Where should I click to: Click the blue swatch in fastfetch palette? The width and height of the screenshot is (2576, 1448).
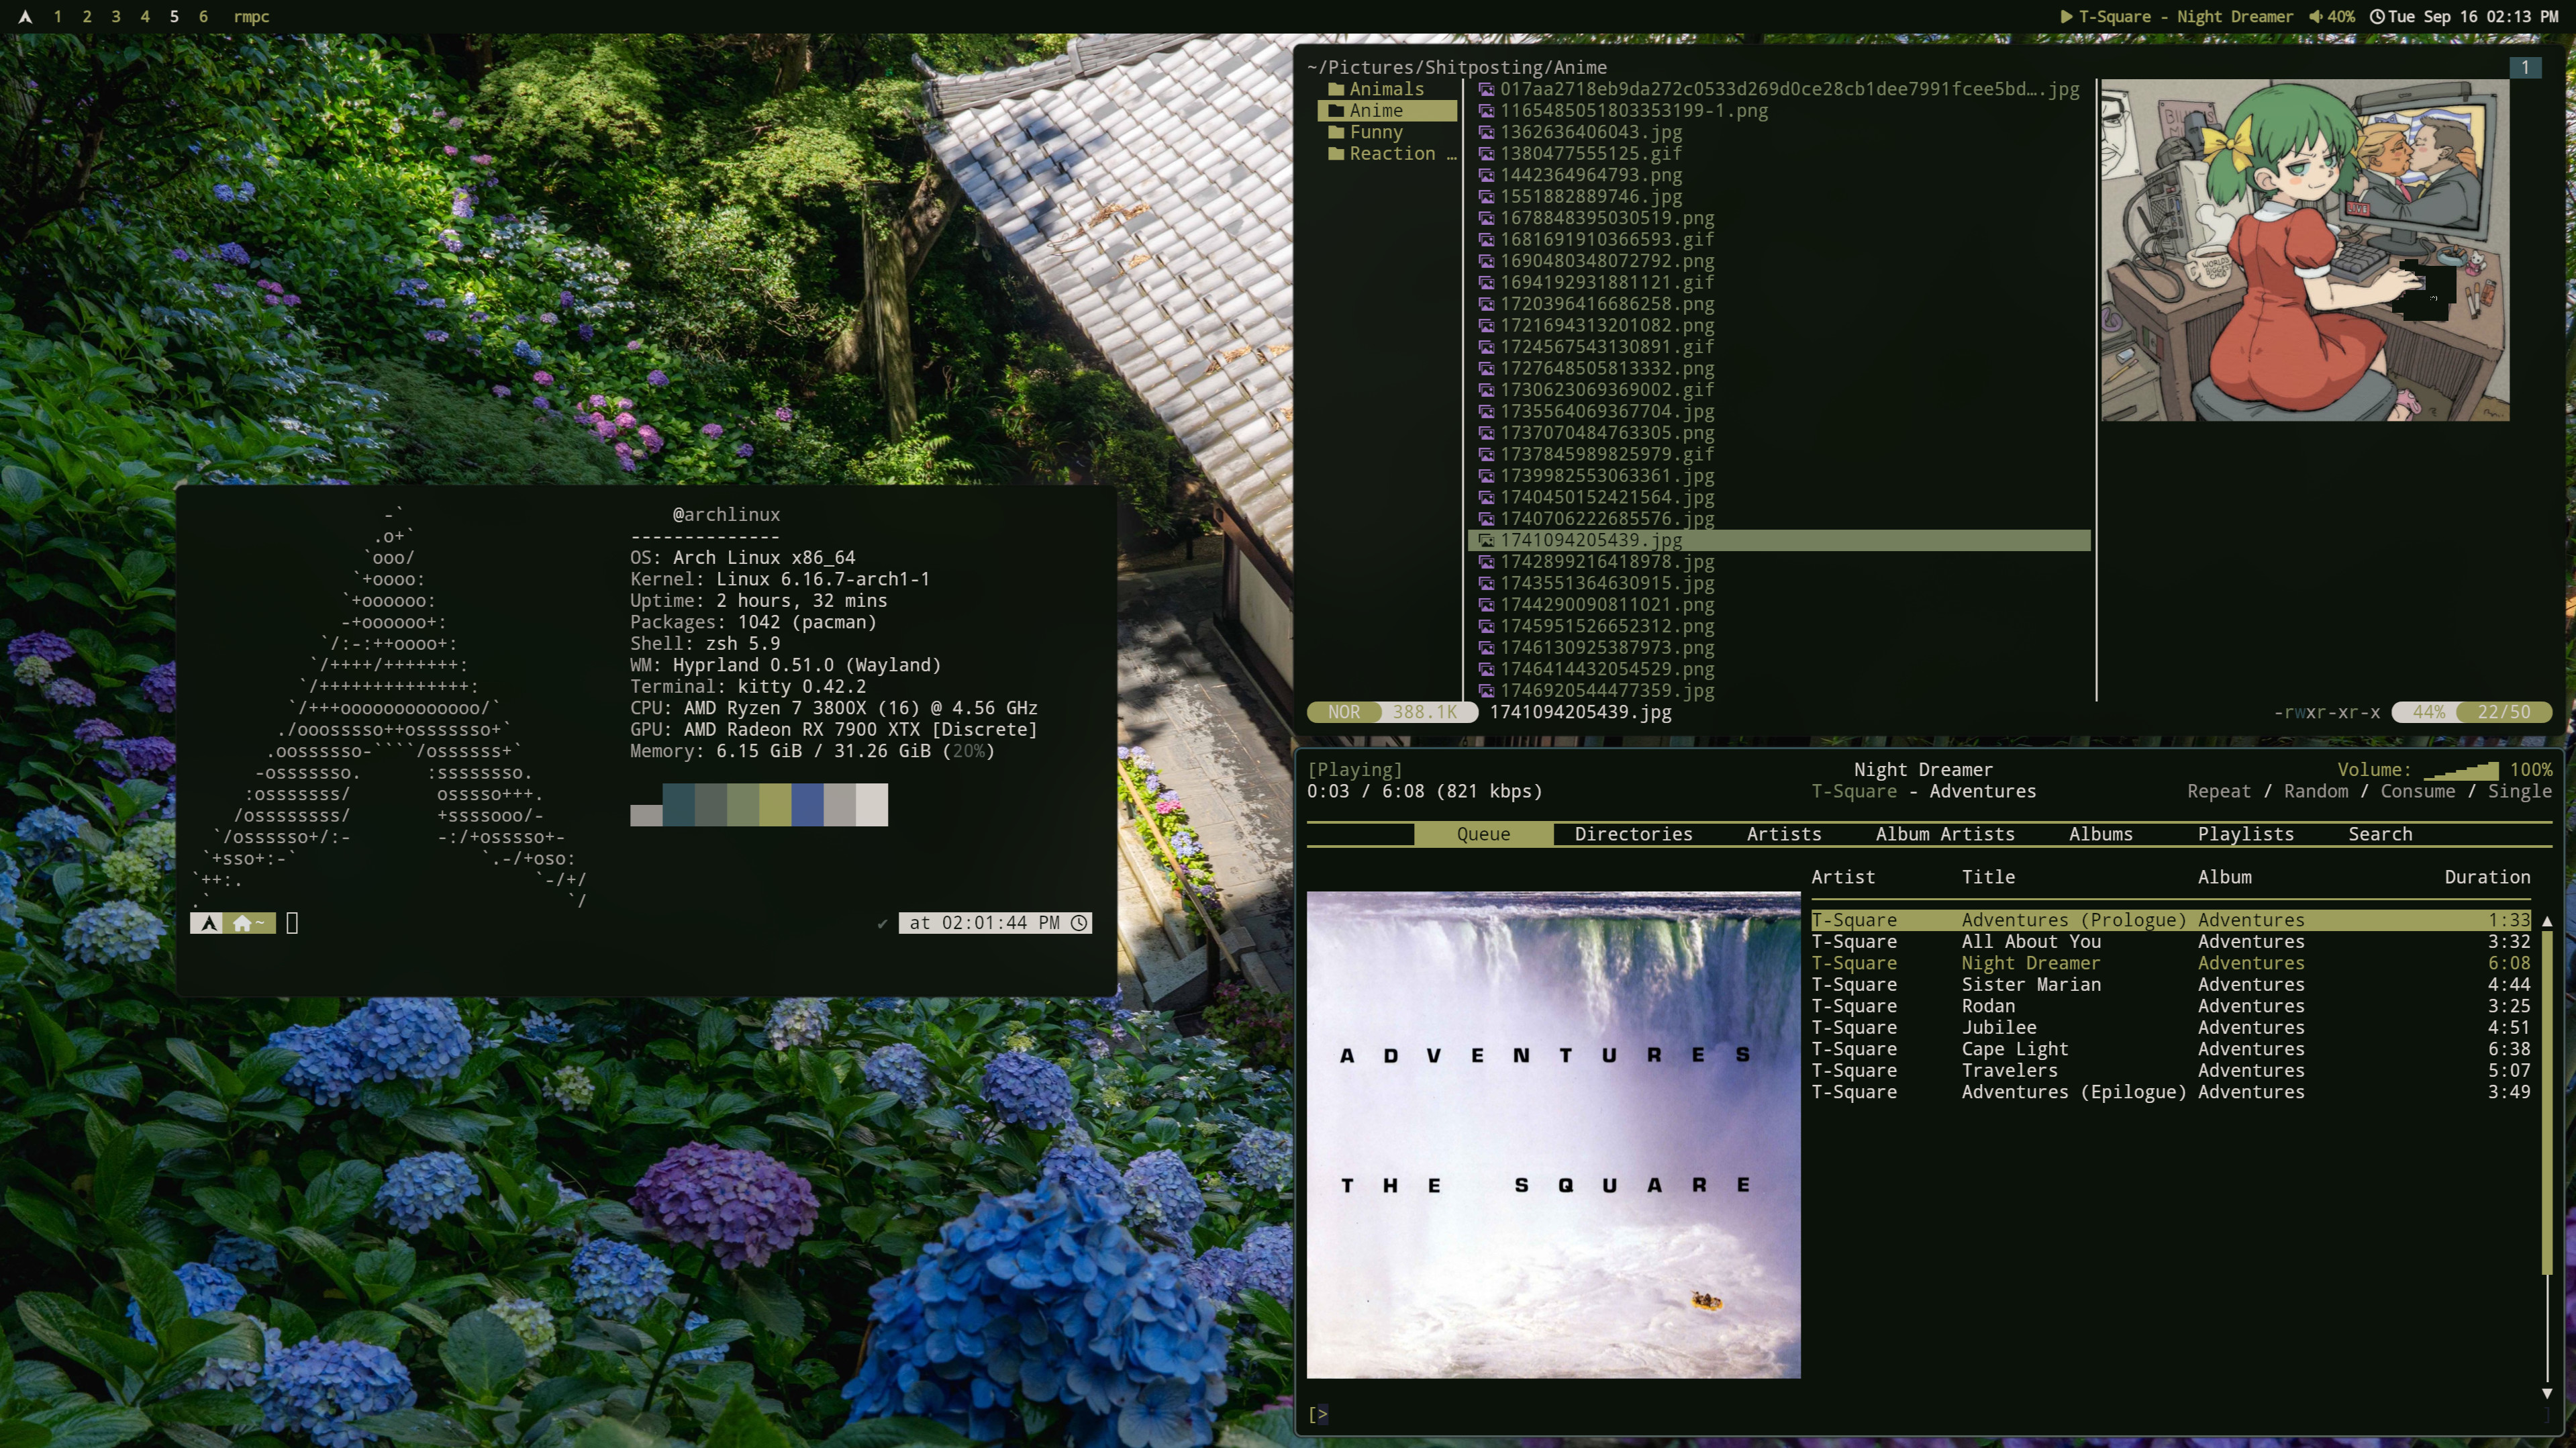pos(807,805)
